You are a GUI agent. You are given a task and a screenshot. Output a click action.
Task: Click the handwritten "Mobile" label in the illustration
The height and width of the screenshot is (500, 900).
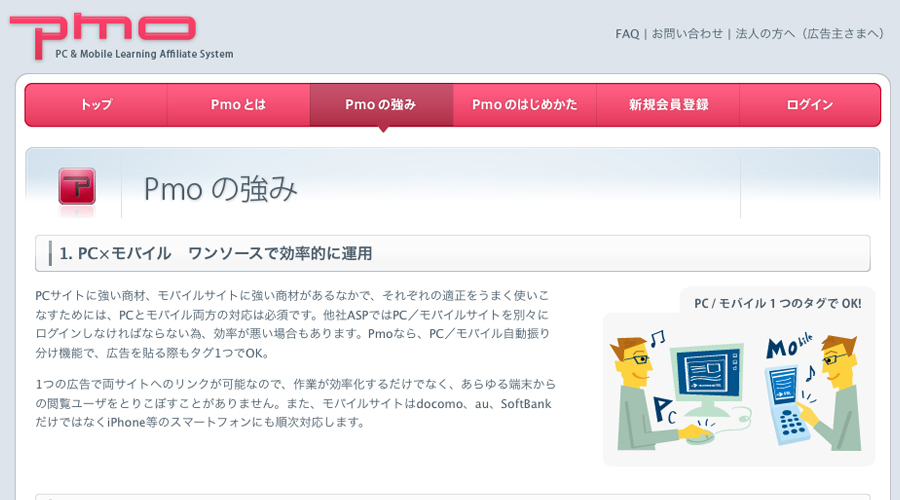[x=790, y=347]
